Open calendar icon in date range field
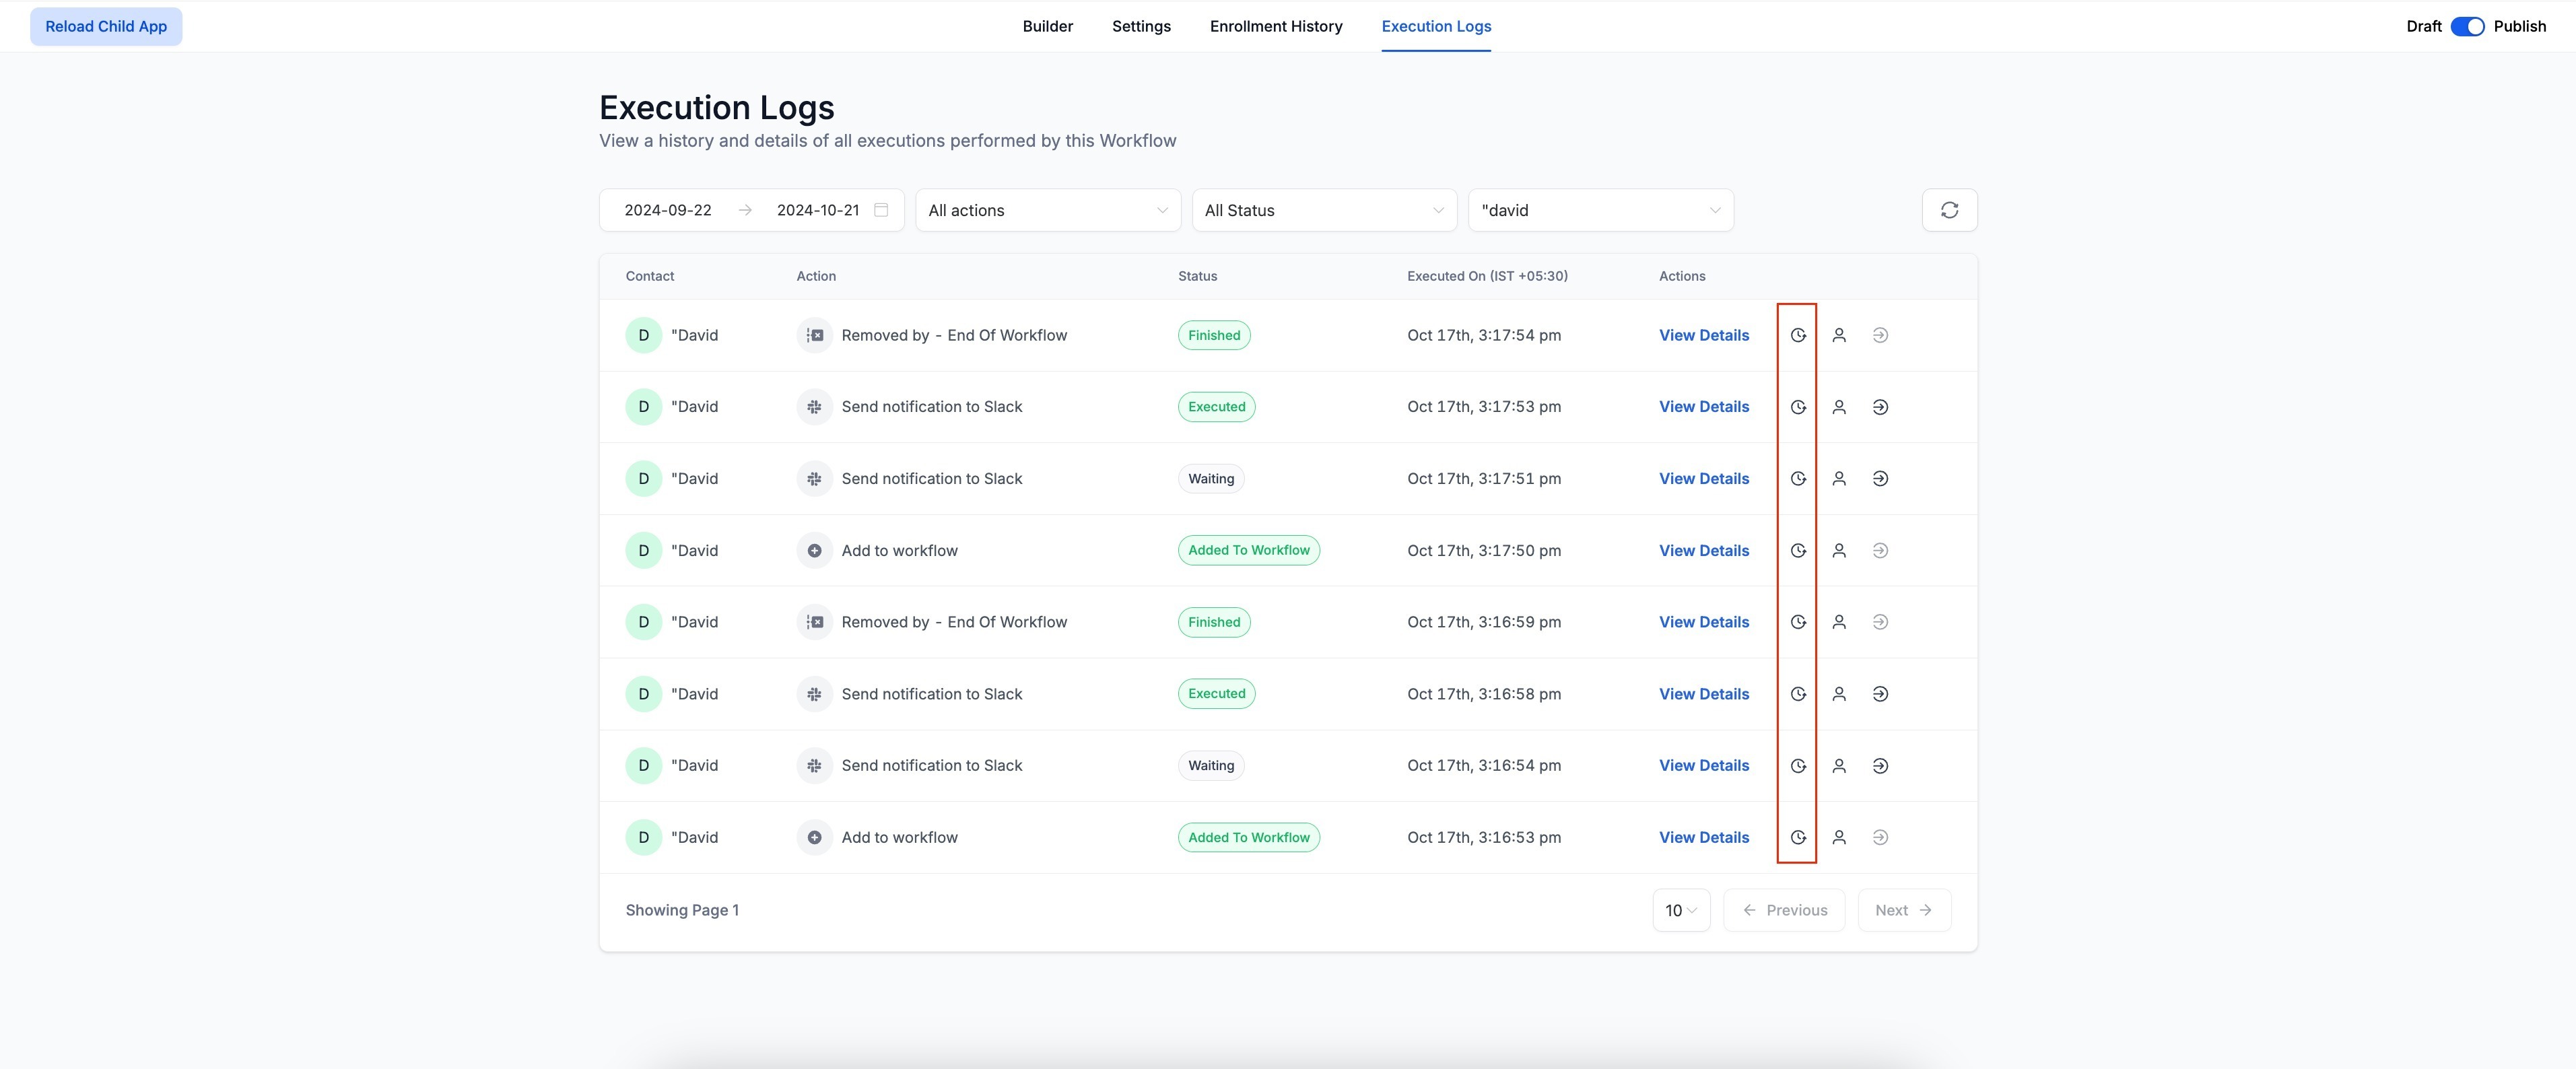 click(x=881, y=210)
